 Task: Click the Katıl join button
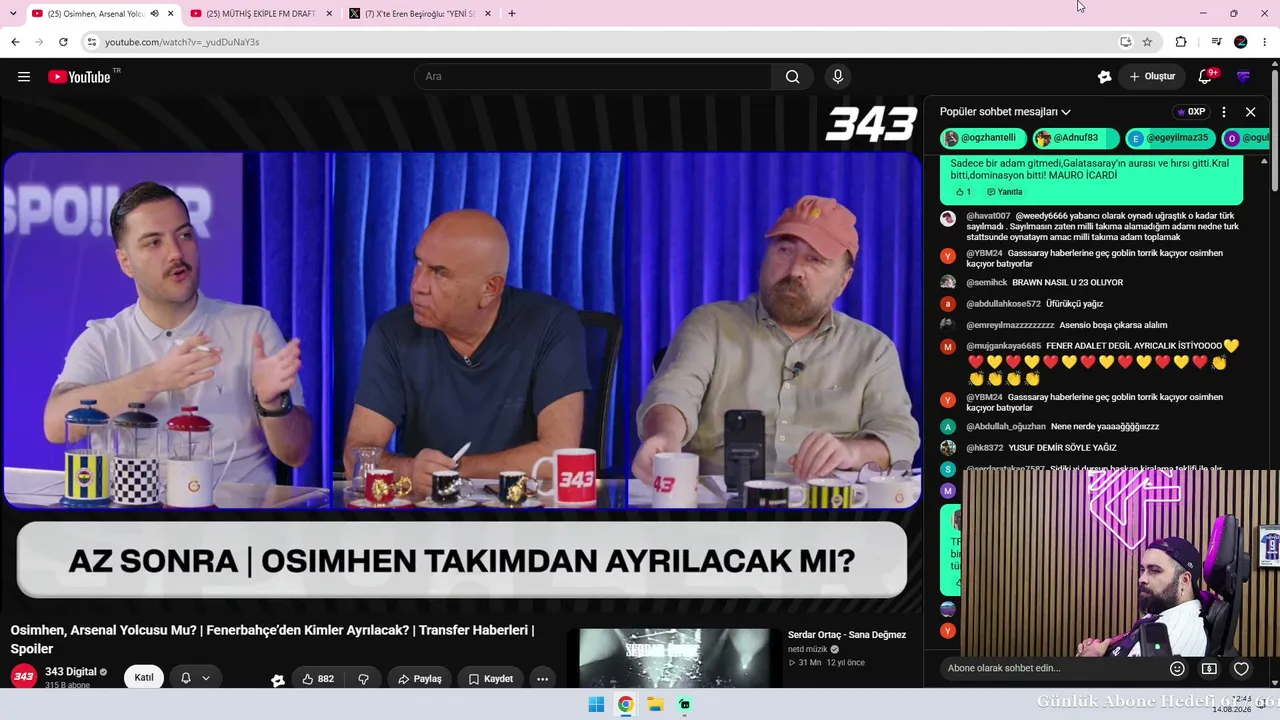click(x=144, y=678)
